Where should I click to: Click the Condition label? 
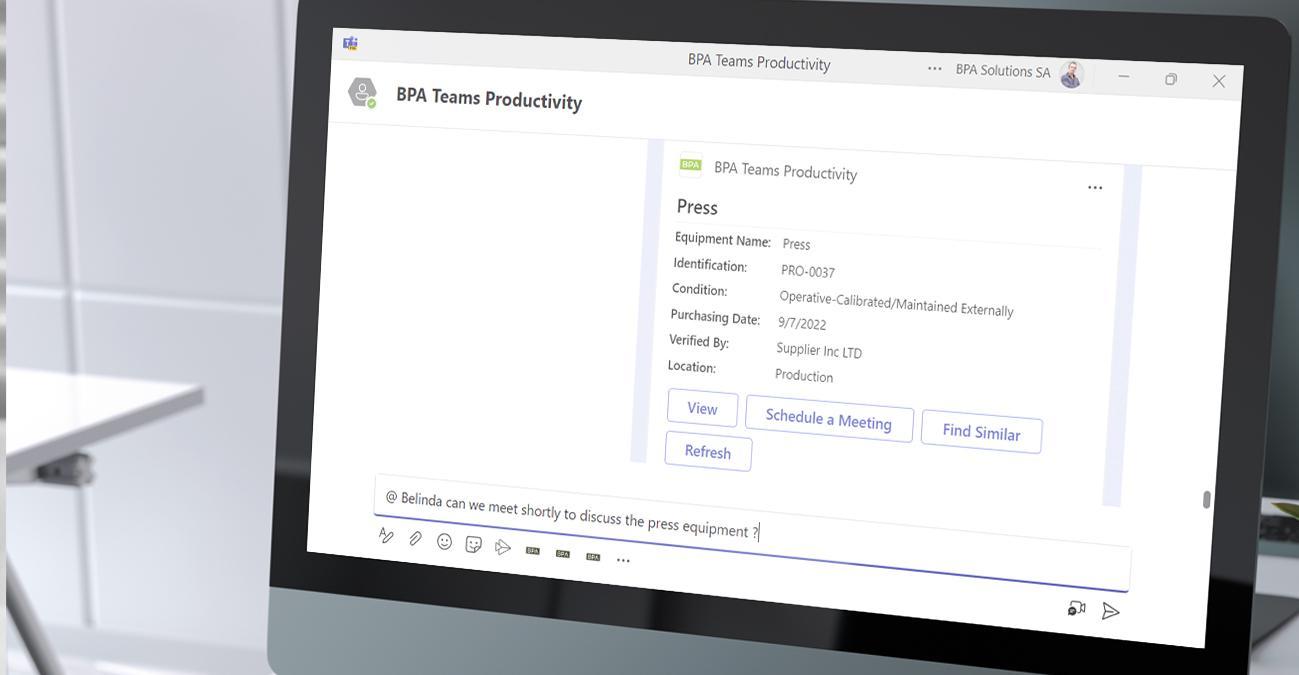tap(700, 290)
